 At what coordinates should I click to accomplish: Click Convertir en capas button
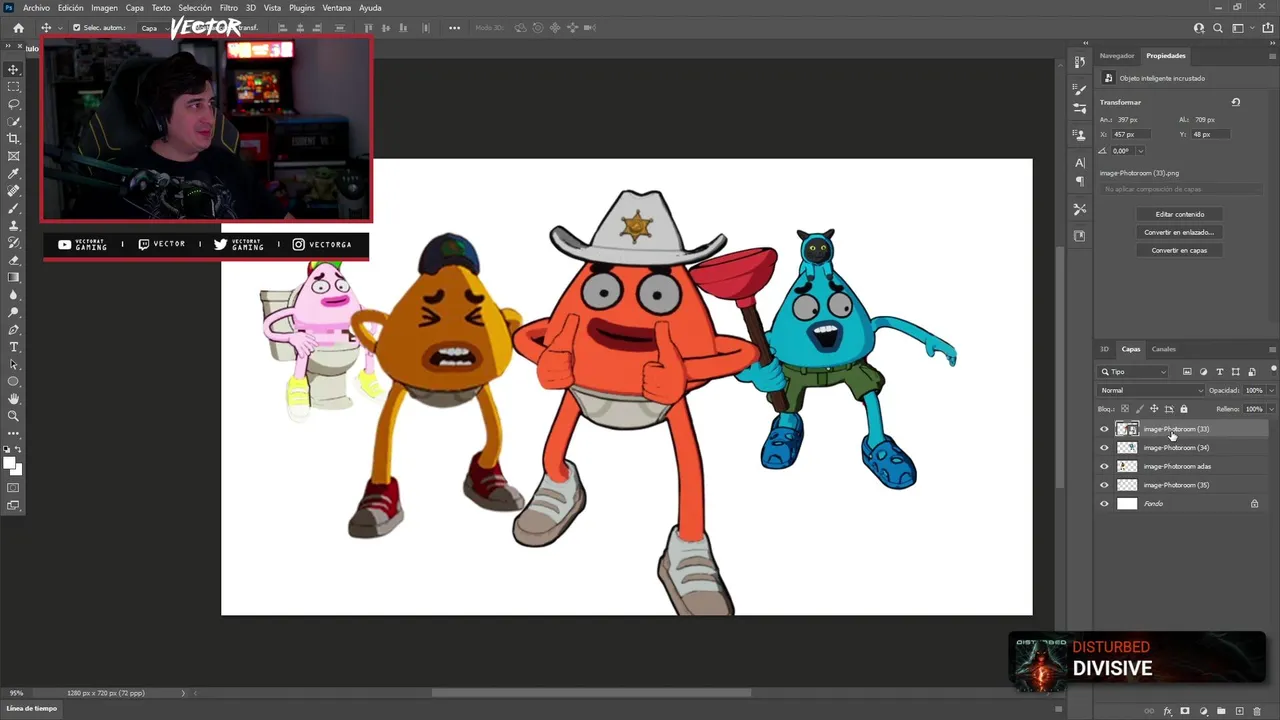click(x=1180, y=250)
